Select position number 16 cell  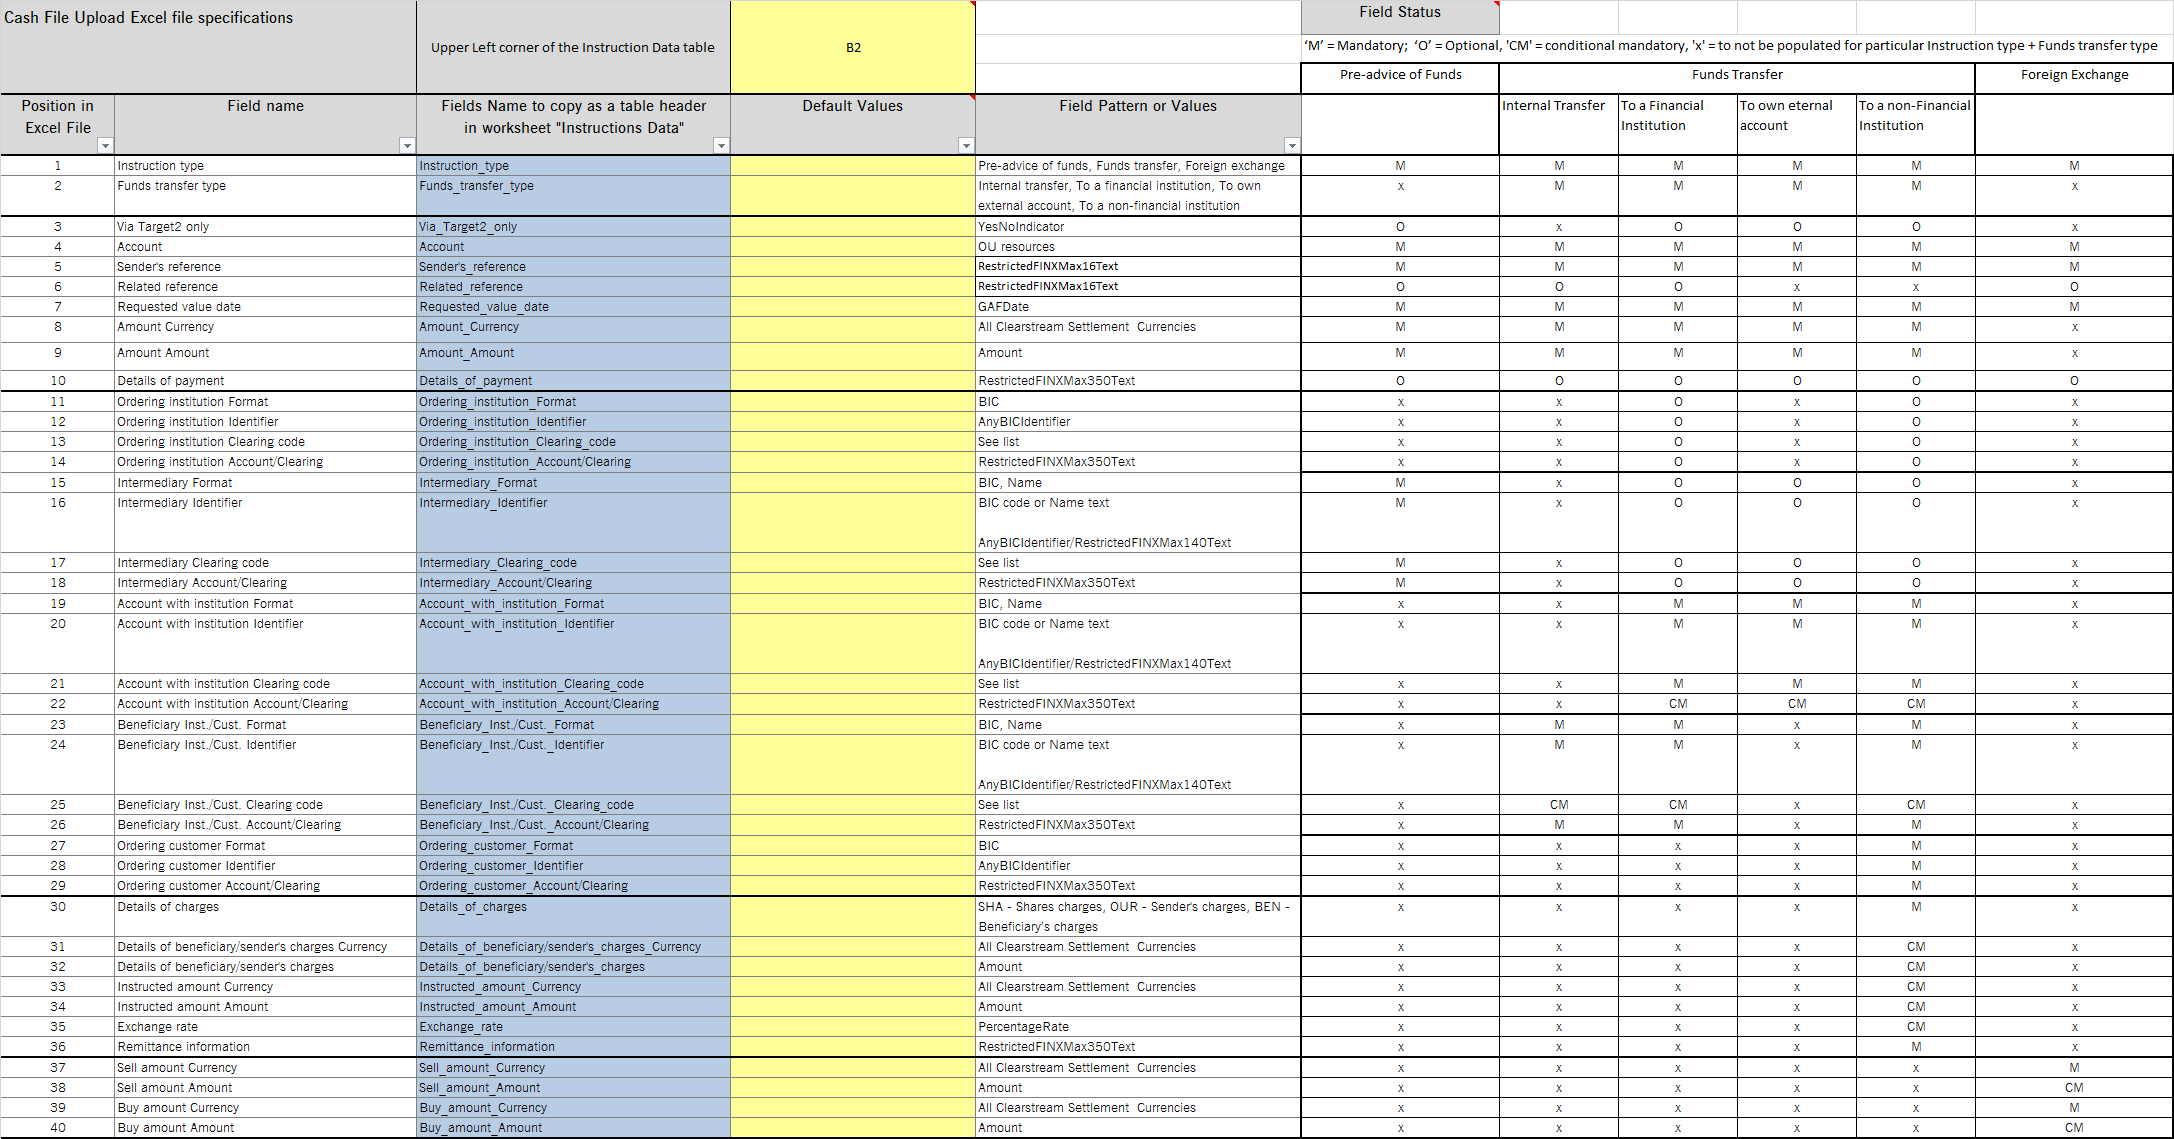pos(58,523)
